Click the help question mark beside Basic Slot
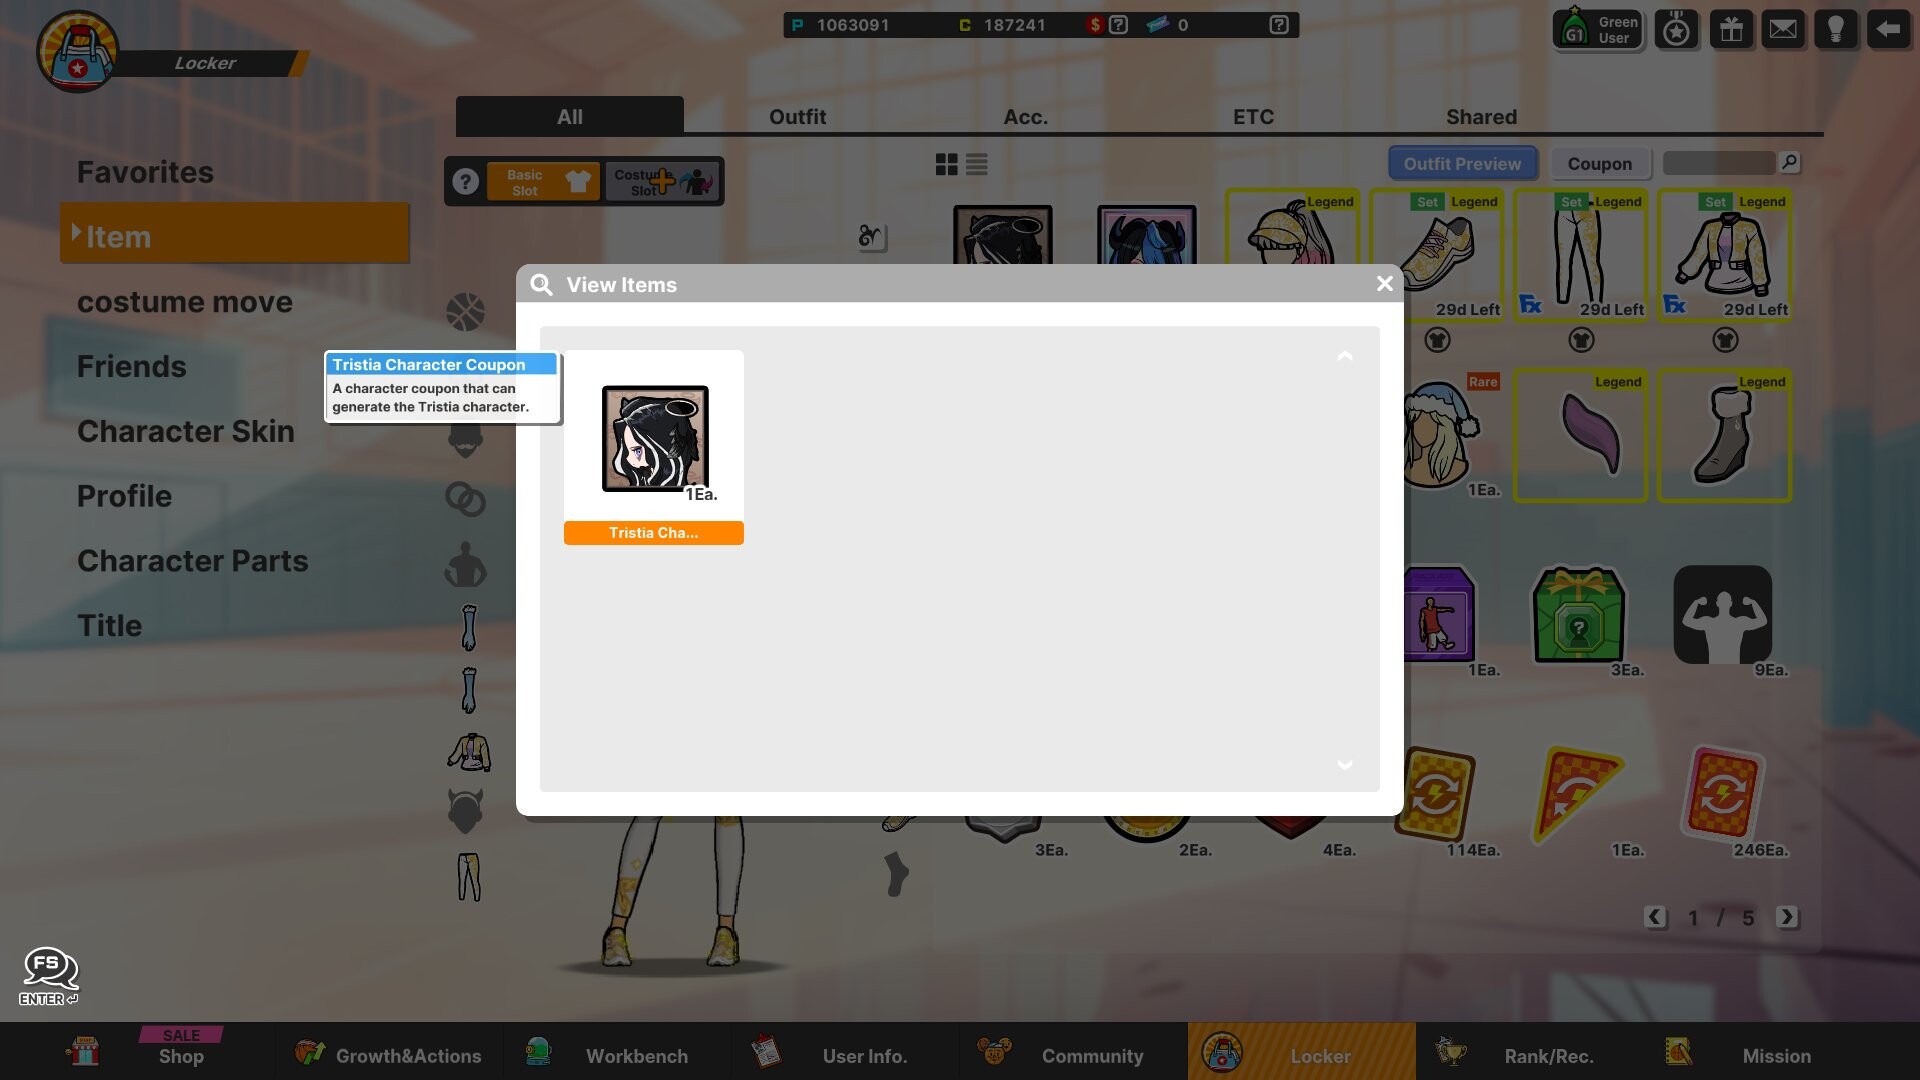 (466, 181)
